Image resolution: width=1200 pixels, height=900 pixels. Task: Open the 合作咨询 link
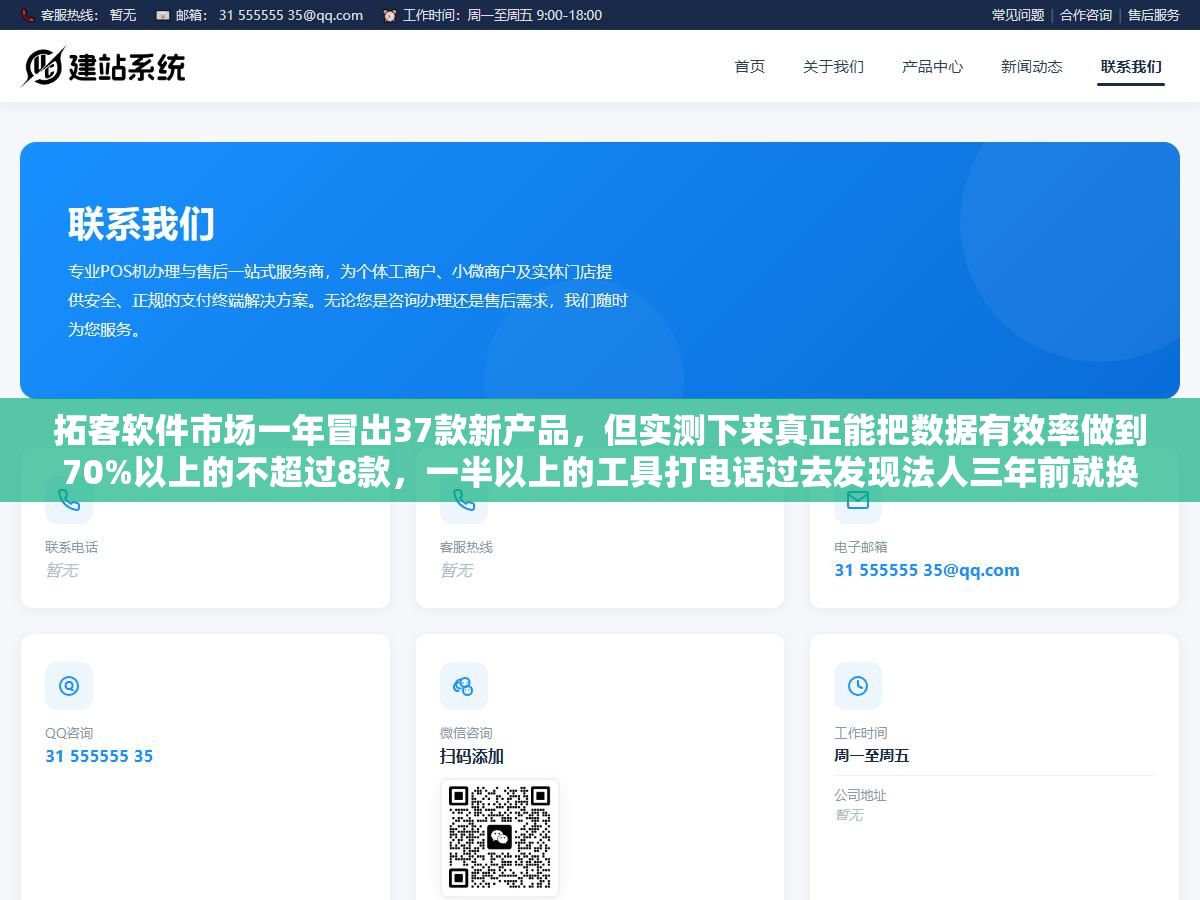[x=1086, y=15]
